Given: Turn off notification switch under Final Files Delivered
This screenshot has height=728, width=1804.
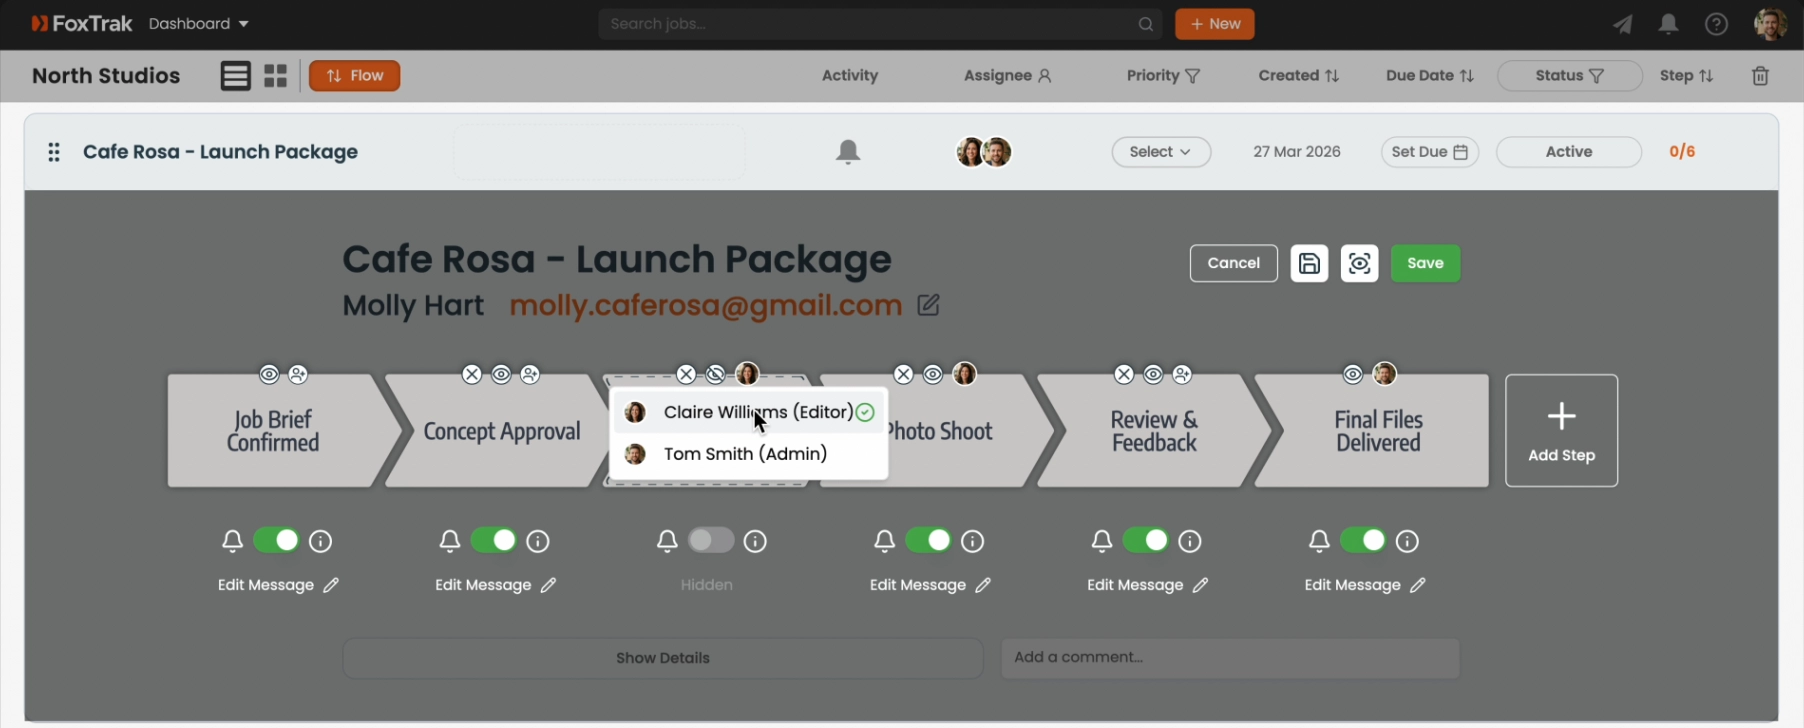Looking at the screenshot, I should click(x=1363, y=541).
